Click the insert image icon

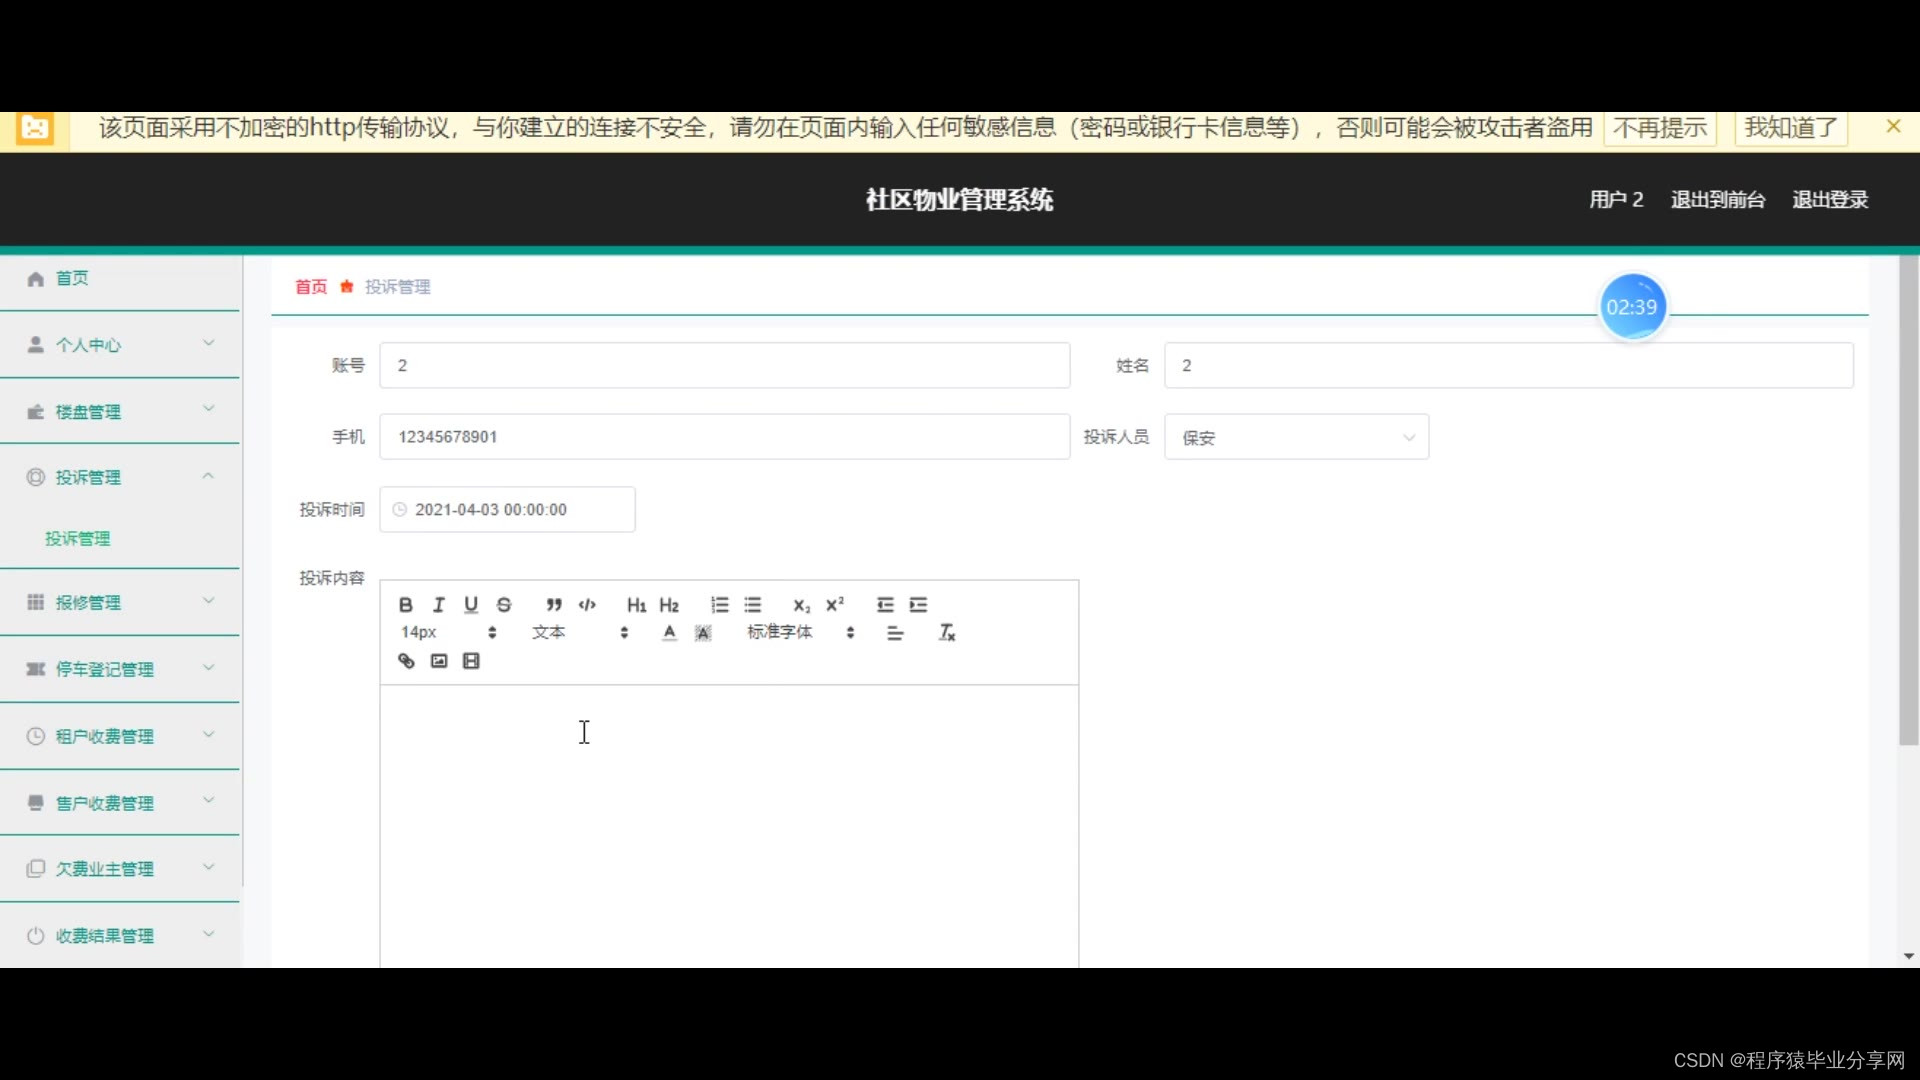point(439,661)
